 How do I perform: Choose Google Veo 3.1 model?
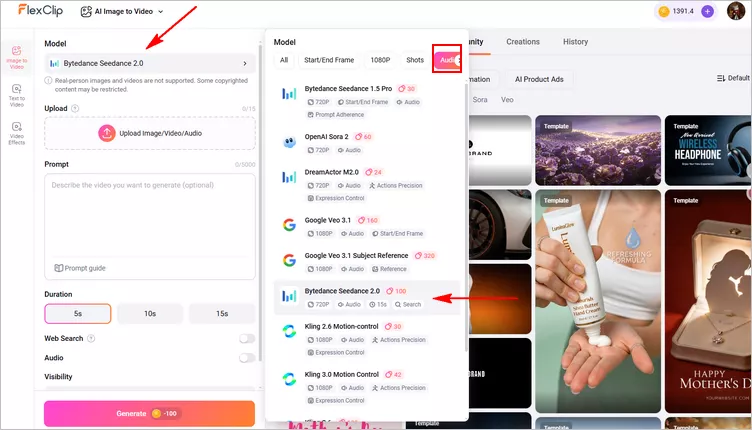tap(367, 227)
